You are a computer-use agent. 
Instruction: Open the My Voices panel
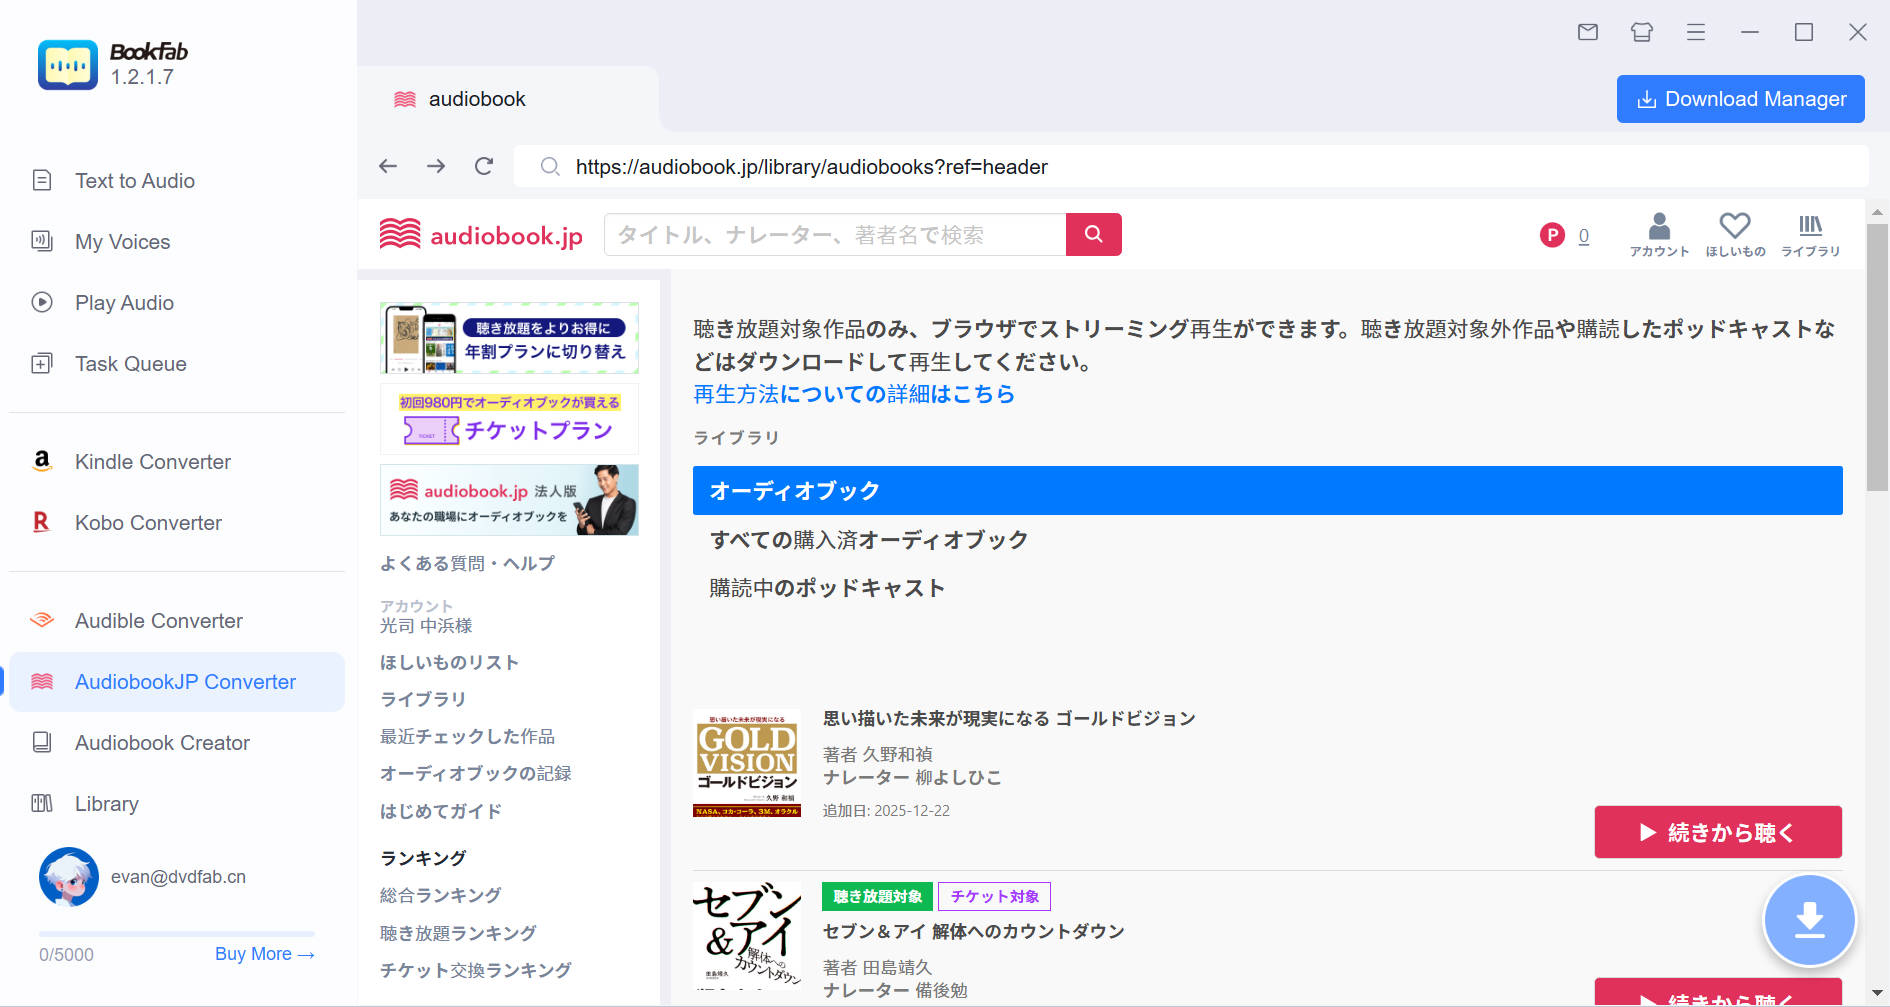point(122,242)
